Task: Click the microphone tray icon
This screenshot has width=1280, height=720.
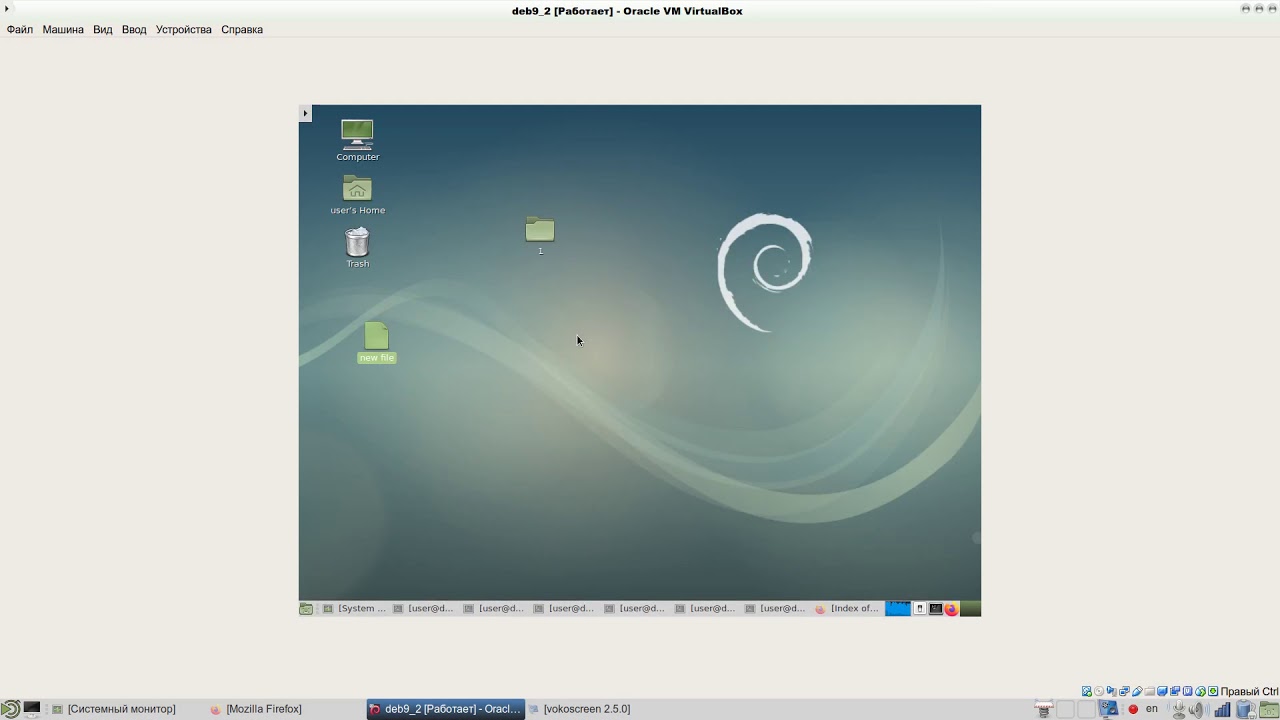Action: coord(1179,709)
